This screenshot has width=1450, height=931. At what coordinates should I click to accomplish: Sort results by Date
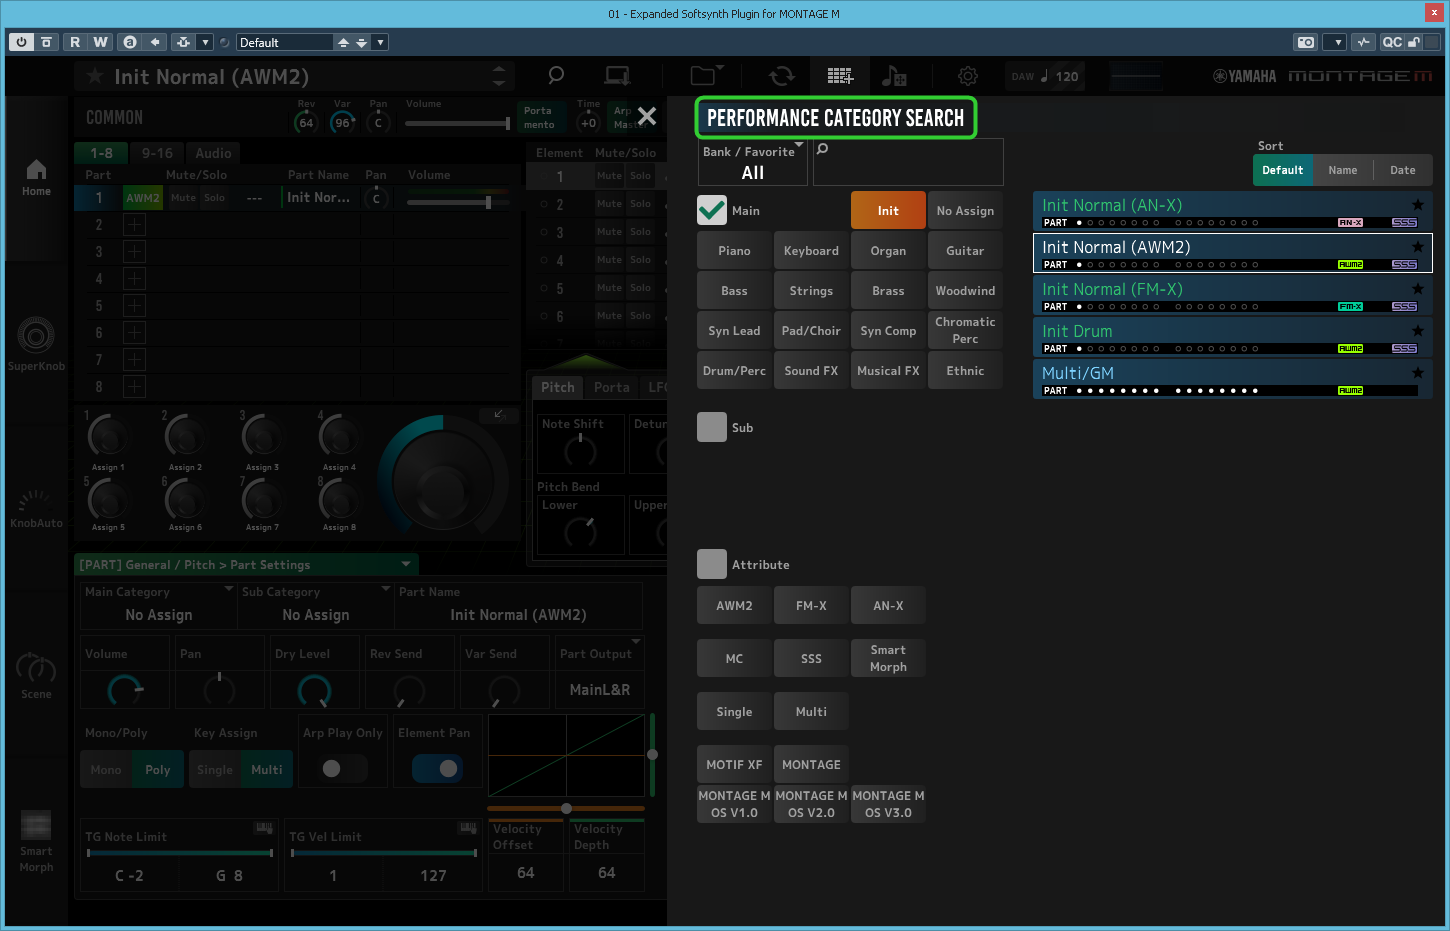[x=1402, y=170]
